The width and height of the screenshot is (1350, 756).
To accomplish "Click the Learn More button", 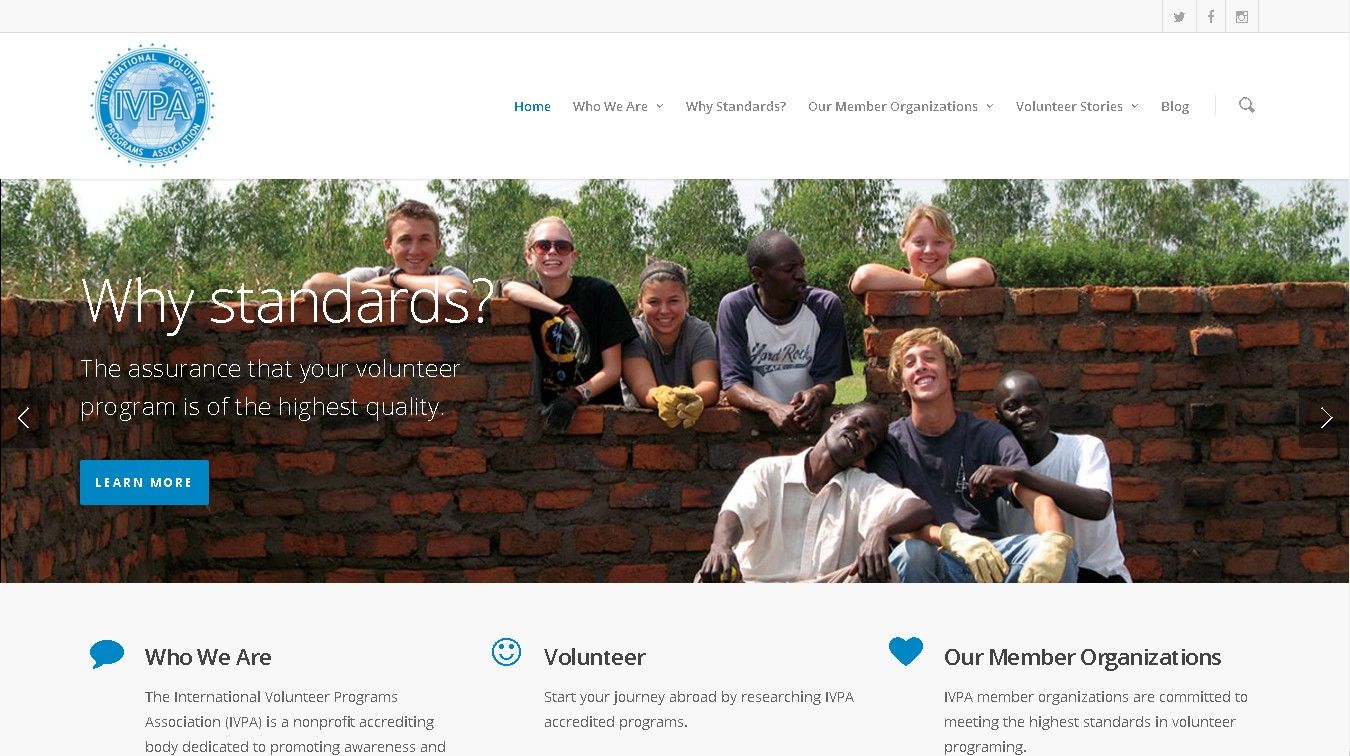I will 144,482.
